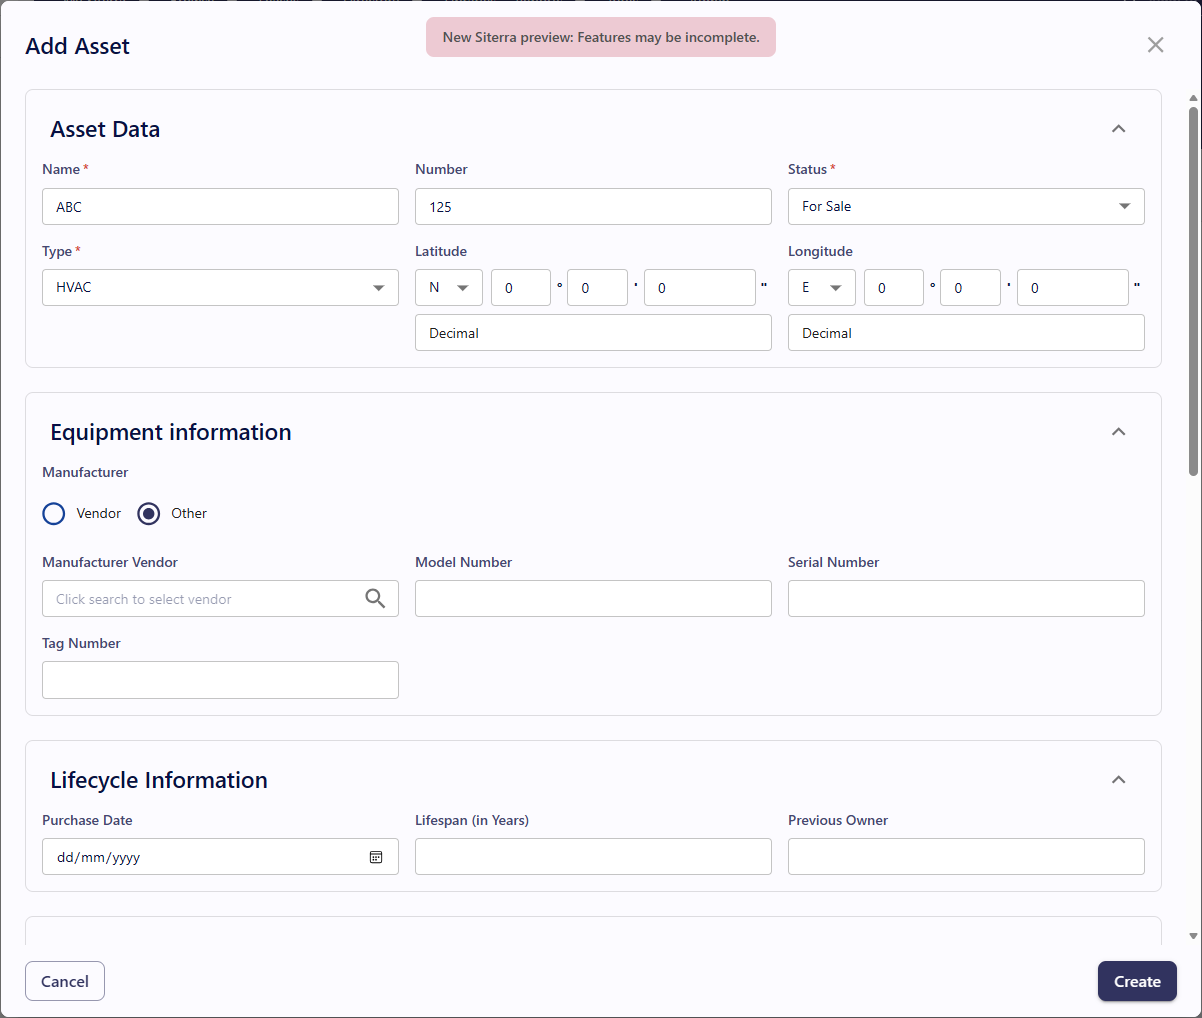Click the scrollbar up arrow
Image resolution: width=1202 pixels, height=1018 pixels.
click(x=1193, y=97)
